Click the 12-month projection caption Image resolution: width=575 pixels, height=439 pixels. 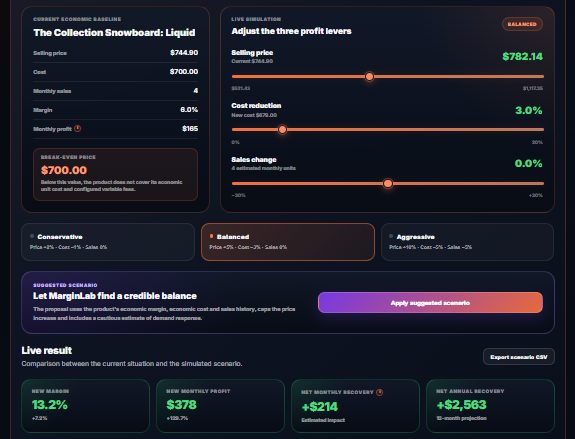pyautogui.click(x=461, y=418)
